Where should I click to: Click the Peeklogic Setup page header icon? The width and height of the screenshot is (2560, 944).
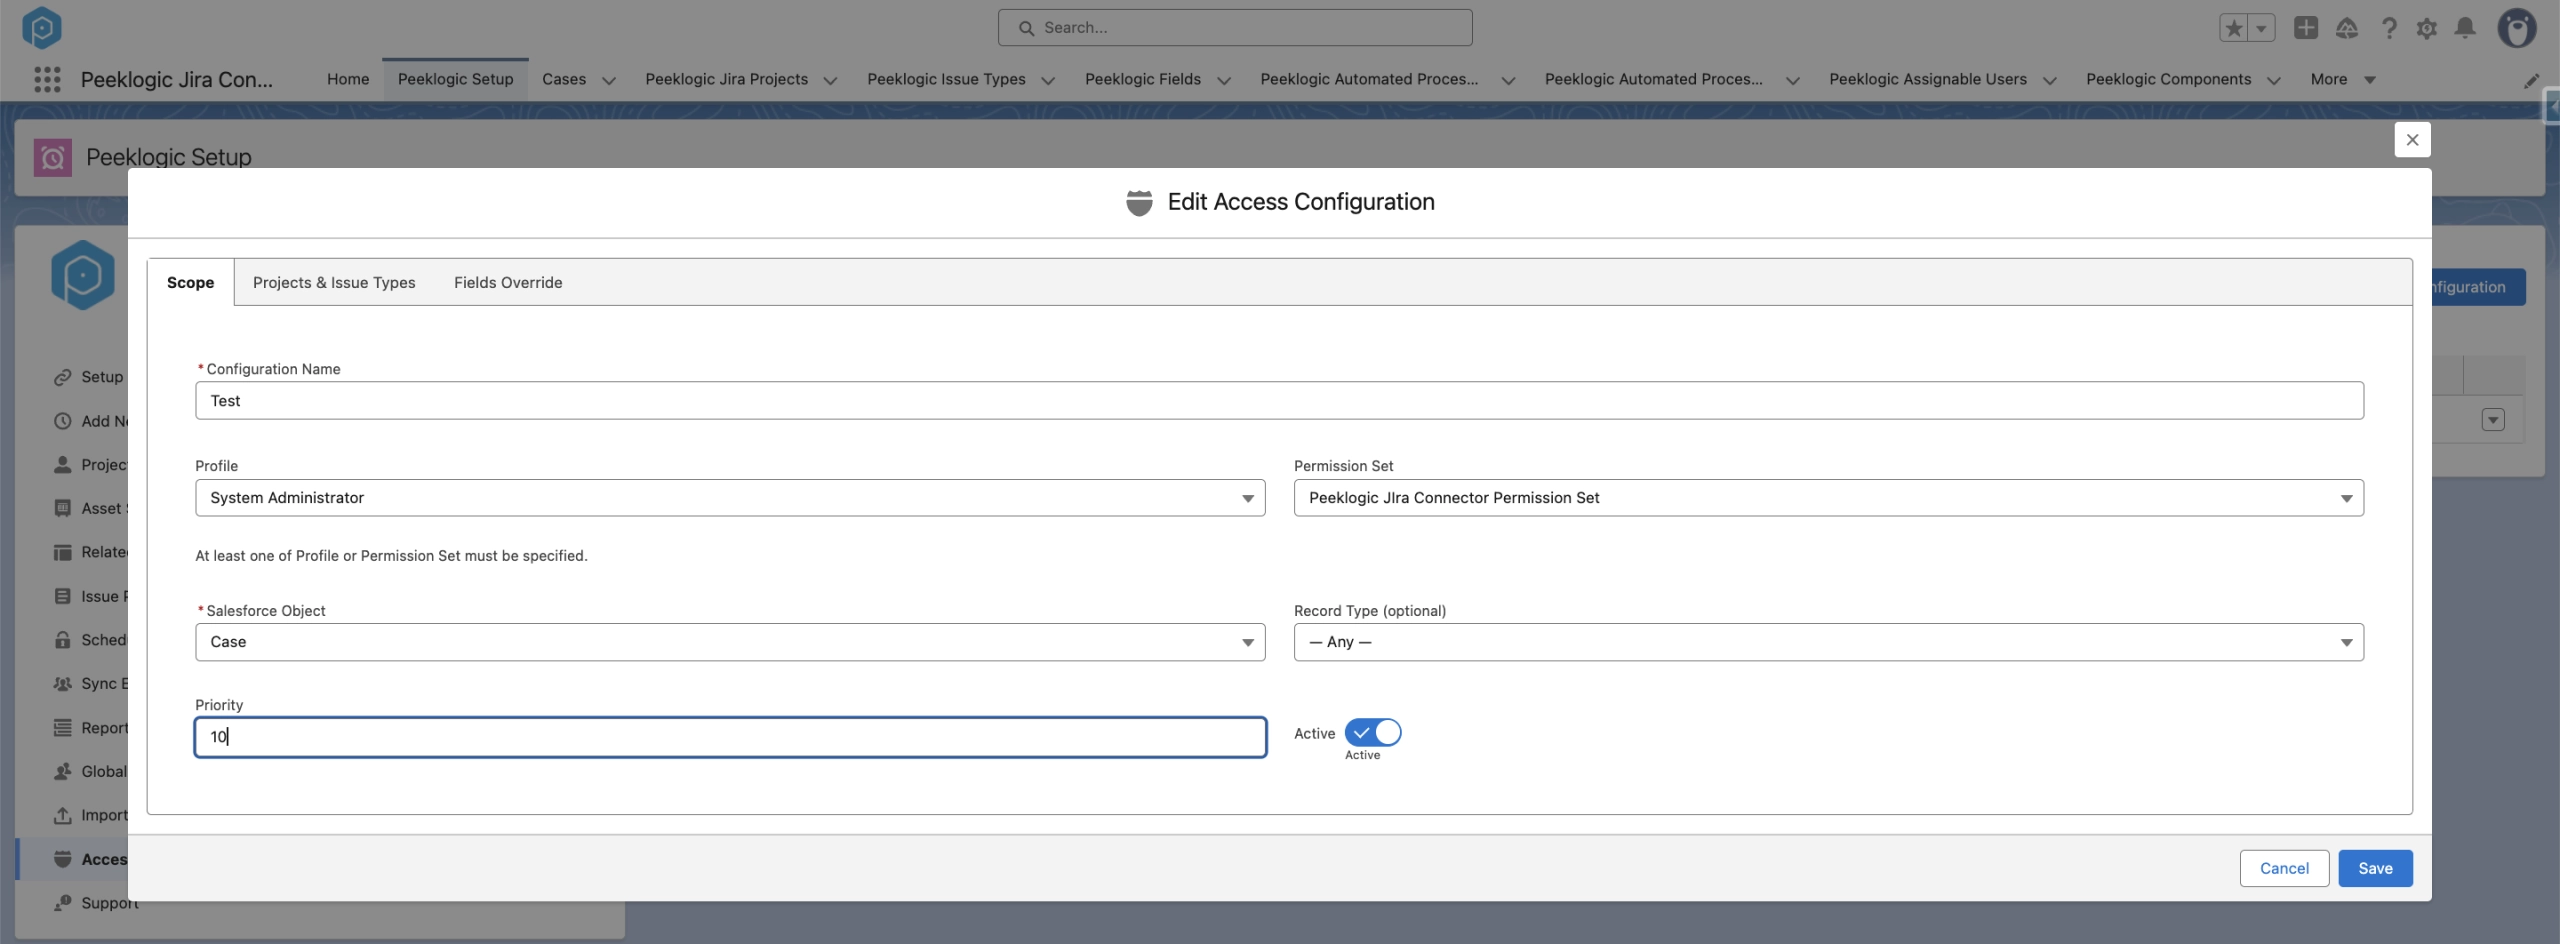[53, 157]
